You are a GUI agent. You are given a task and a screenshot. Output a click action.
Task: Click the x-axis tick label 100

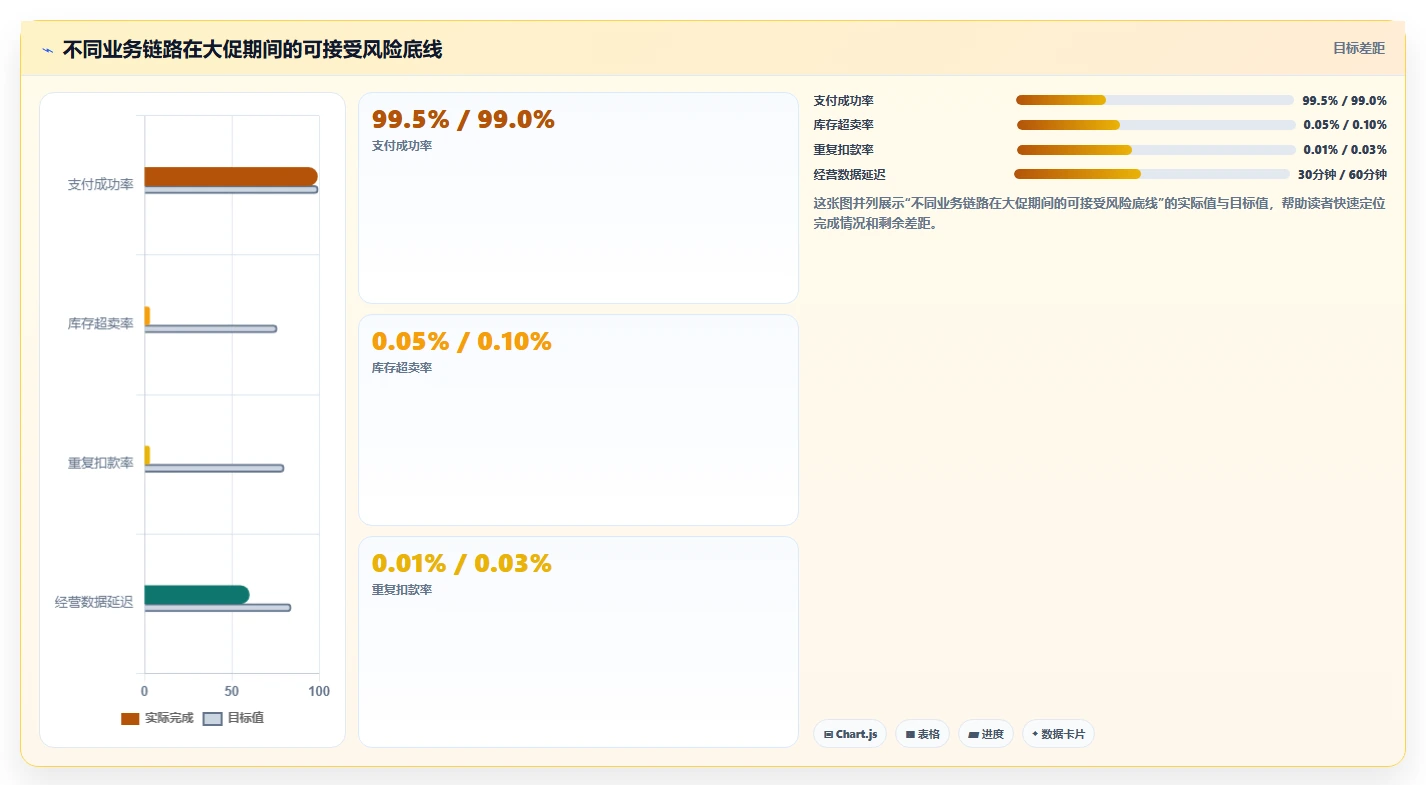tap(318, 691)
